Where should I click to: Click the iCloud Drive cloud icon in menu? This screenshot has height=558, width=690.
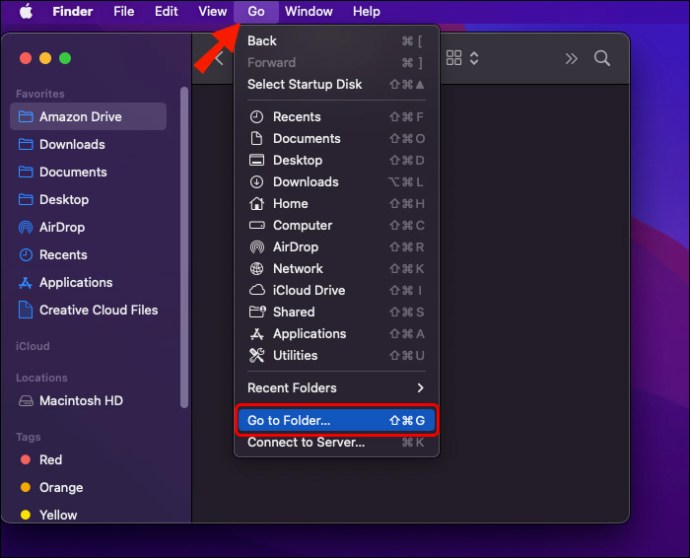(257, 290)
